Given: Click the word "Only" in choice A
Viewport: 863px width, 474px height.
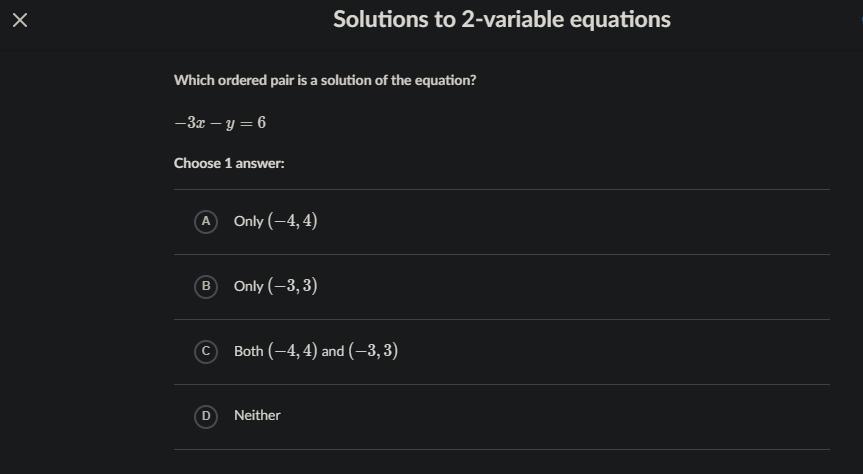Looking at the screenshot, I should tap(248, 222).
